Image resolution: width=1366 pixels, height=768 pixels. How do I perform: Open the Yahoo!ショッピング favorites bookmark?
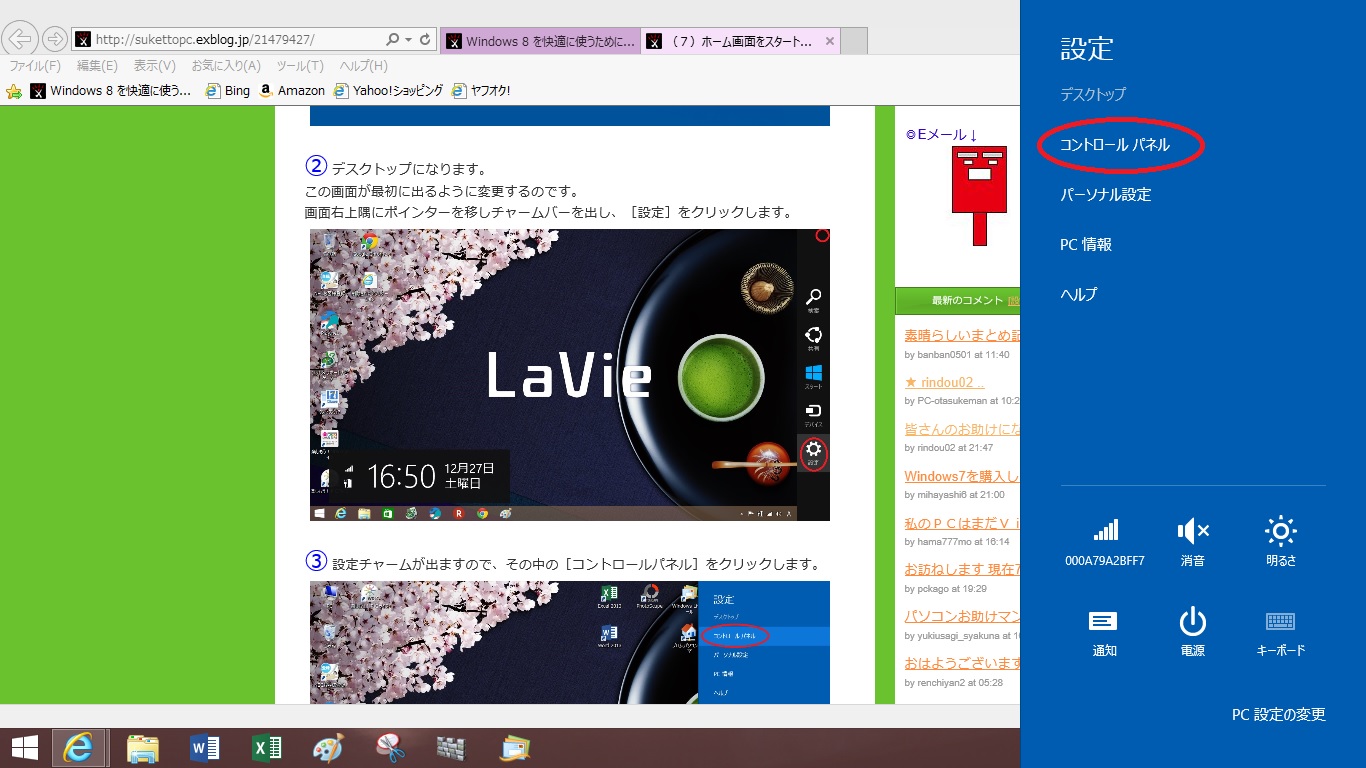pos(388,90)
